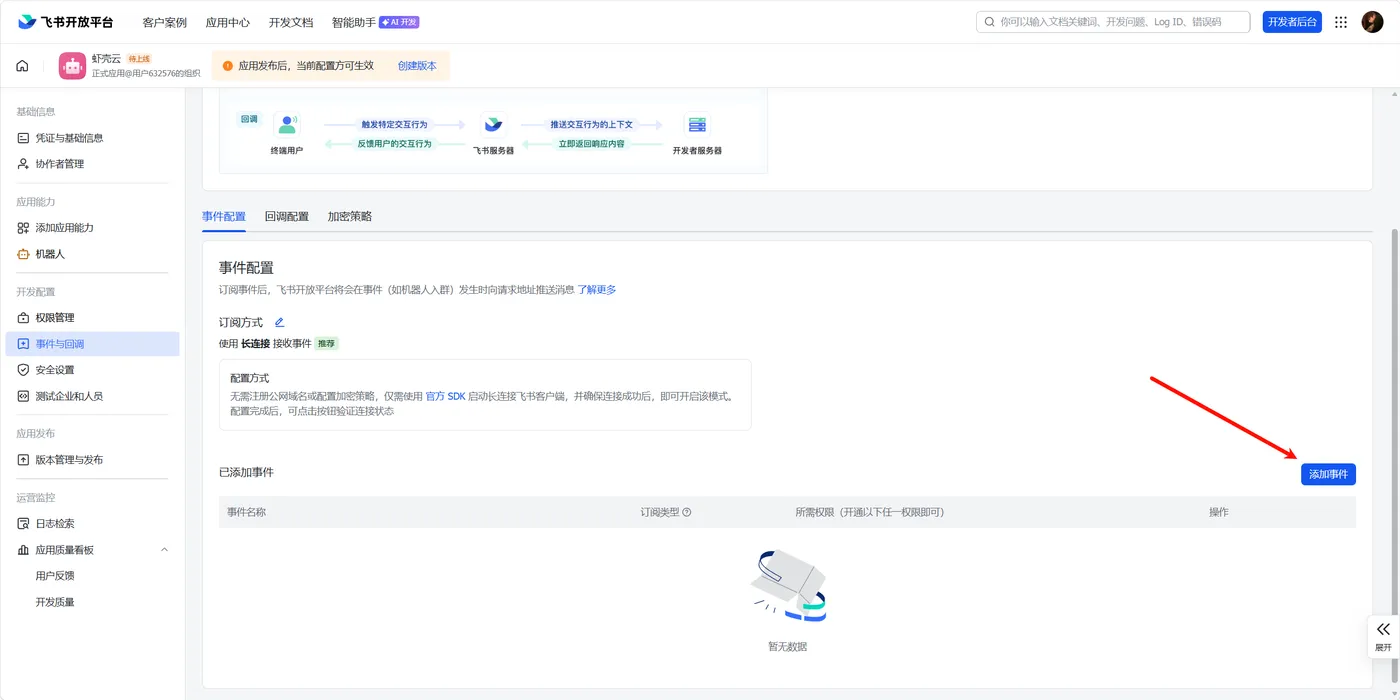Click the 操作 column header

(1219, 512)
